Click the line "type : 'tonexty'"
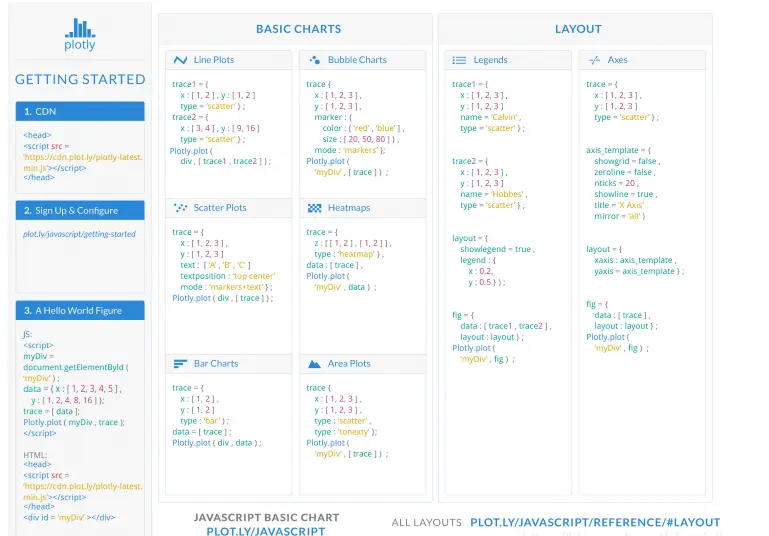 [x=346, y=432]
